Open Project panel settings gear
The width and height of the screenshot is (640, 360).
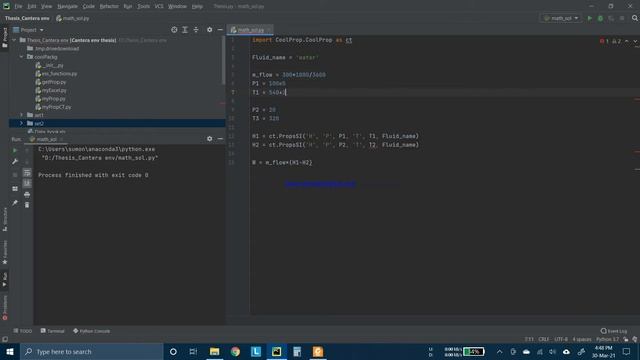tap(209, 30)
